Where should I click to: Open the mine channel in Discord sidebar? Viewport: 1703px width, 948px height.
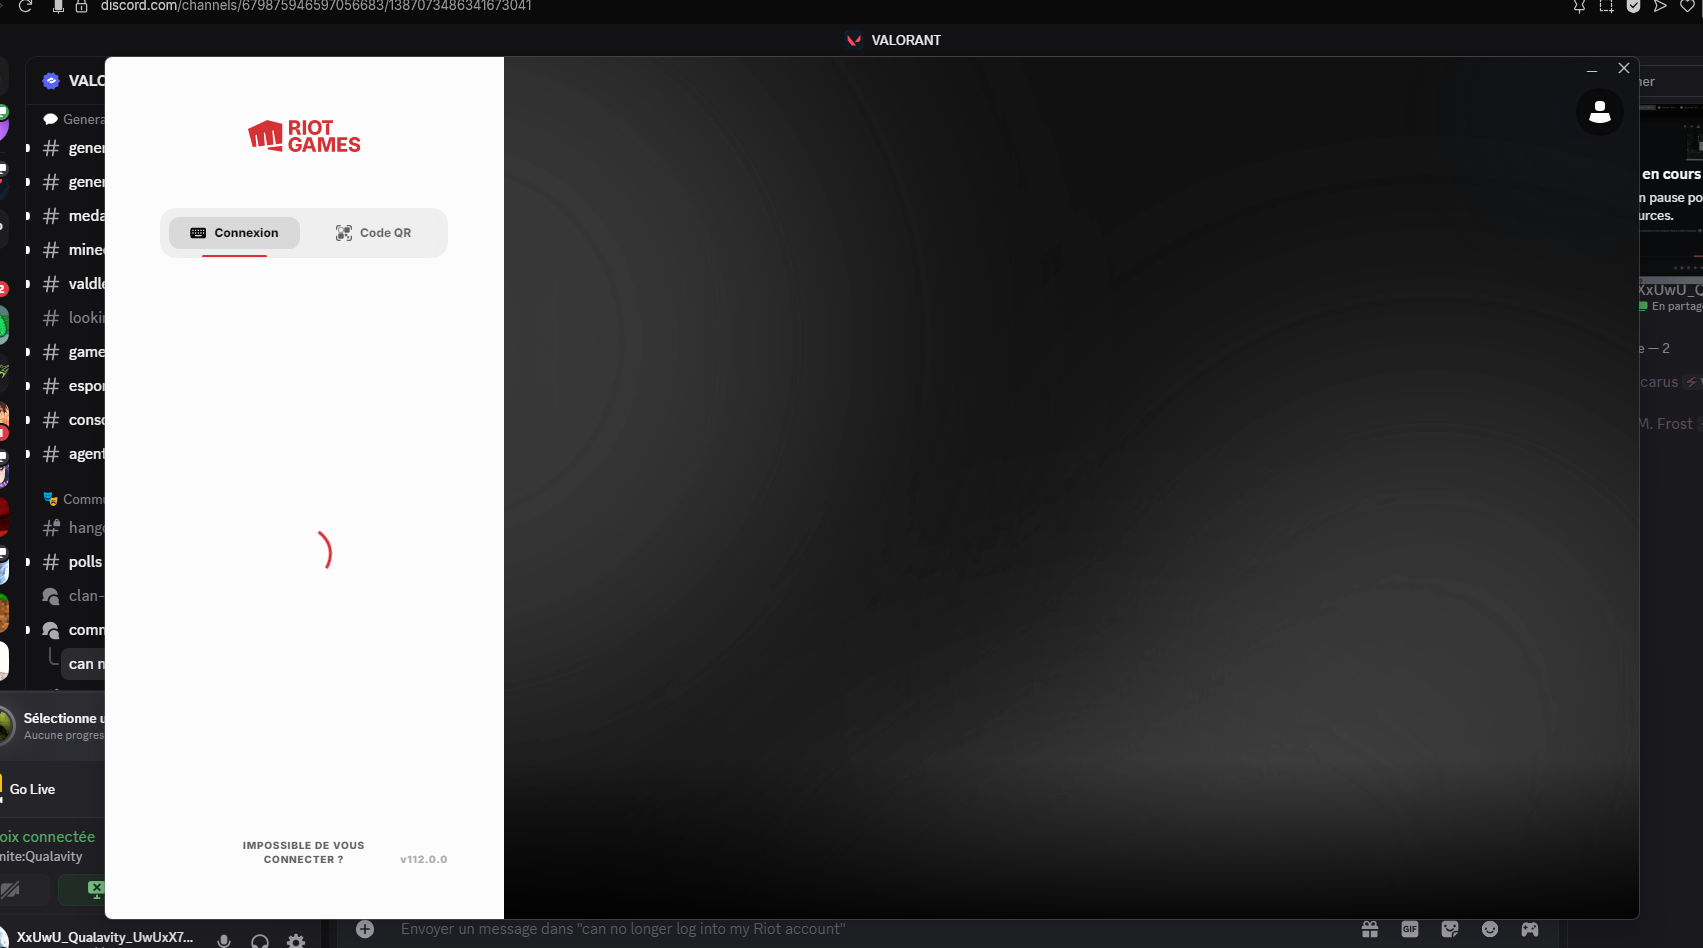(73, 250)
